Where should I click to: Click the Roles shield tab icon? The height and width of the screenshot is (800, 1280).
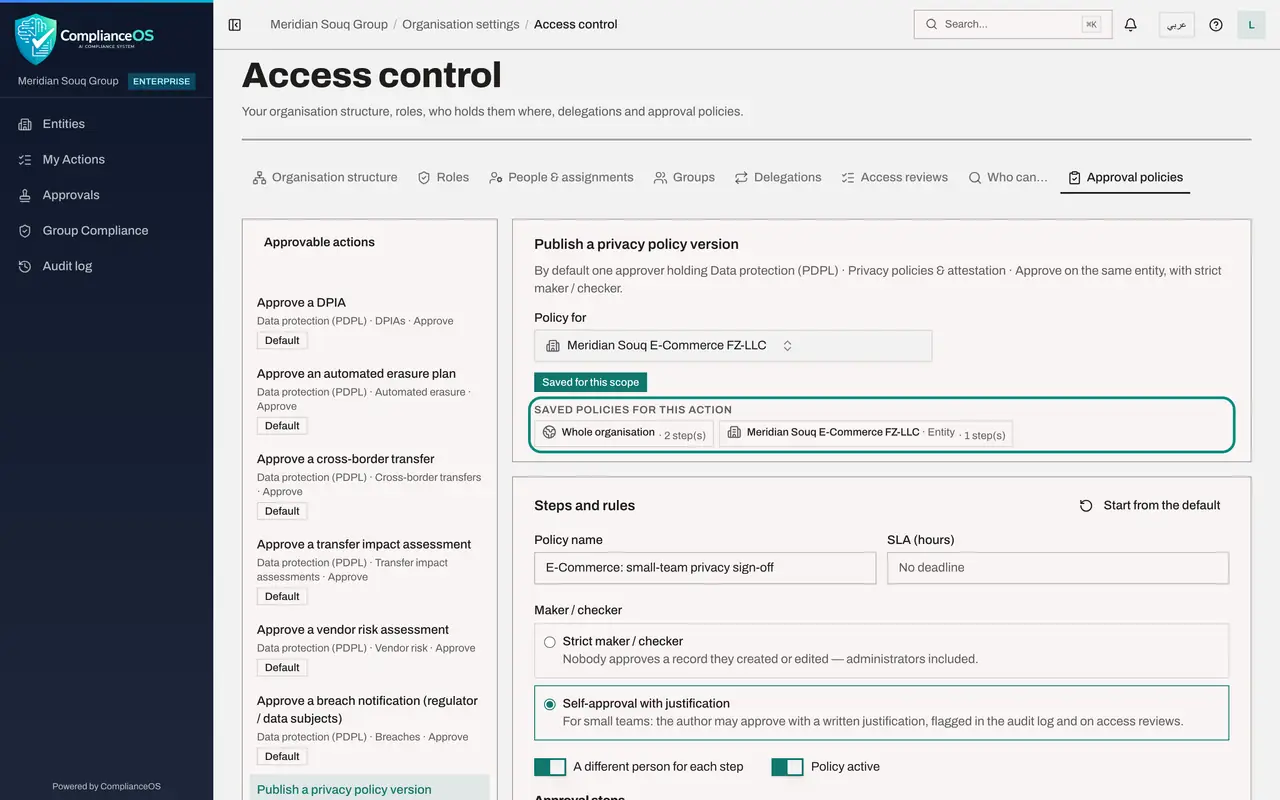[424, 178]
